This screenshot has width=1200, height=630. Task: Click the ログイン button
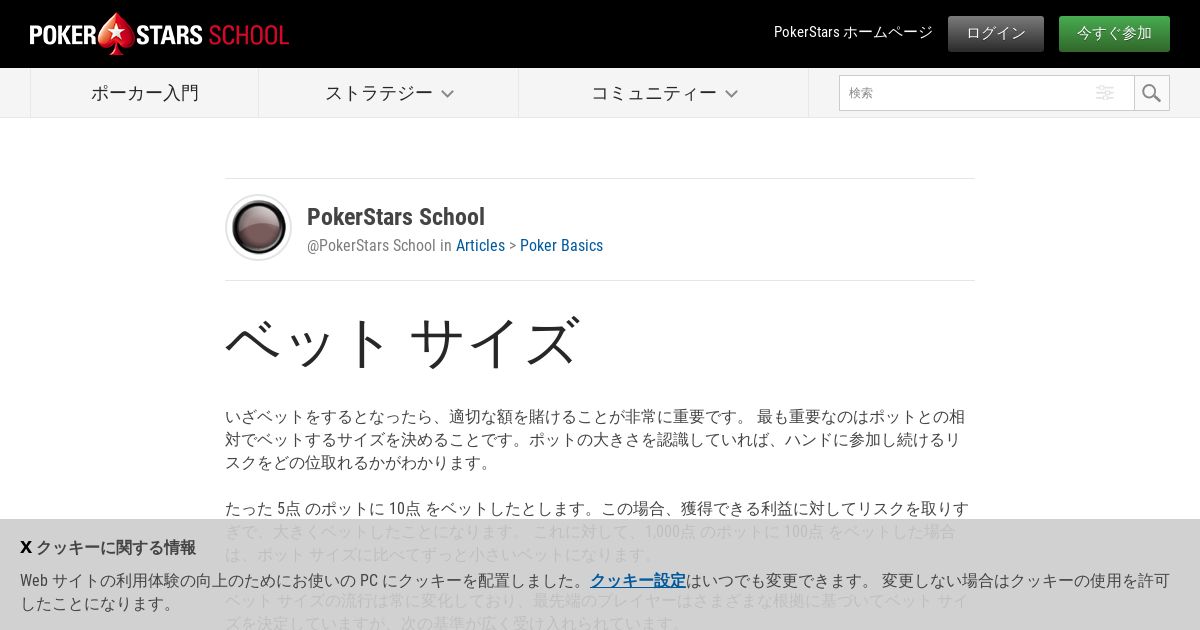click(x=996, y=33)
